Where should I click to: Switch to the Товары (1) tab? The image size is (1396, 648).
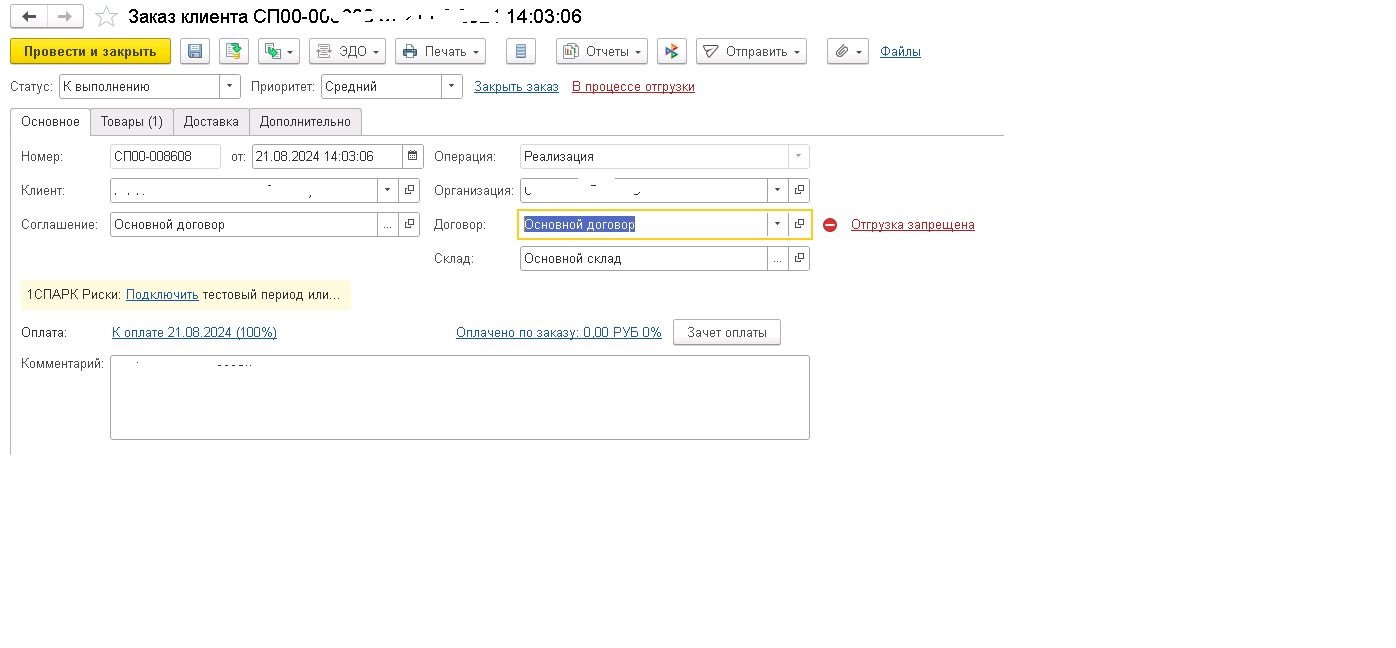131,122
